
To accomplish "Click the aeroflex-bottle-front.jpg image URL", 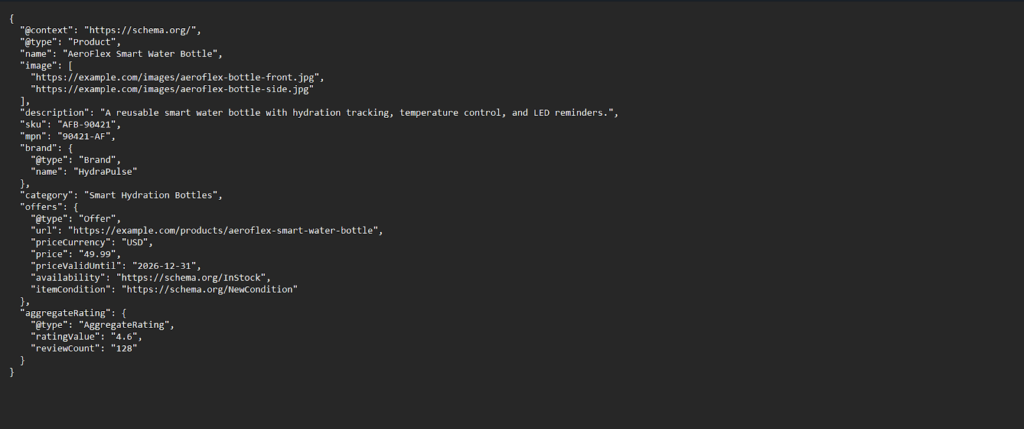I will (178, 77).
